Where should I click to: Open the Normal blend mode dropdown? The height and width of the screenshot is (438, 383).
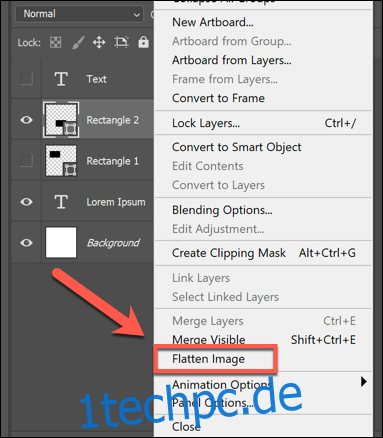coord(79,14)
